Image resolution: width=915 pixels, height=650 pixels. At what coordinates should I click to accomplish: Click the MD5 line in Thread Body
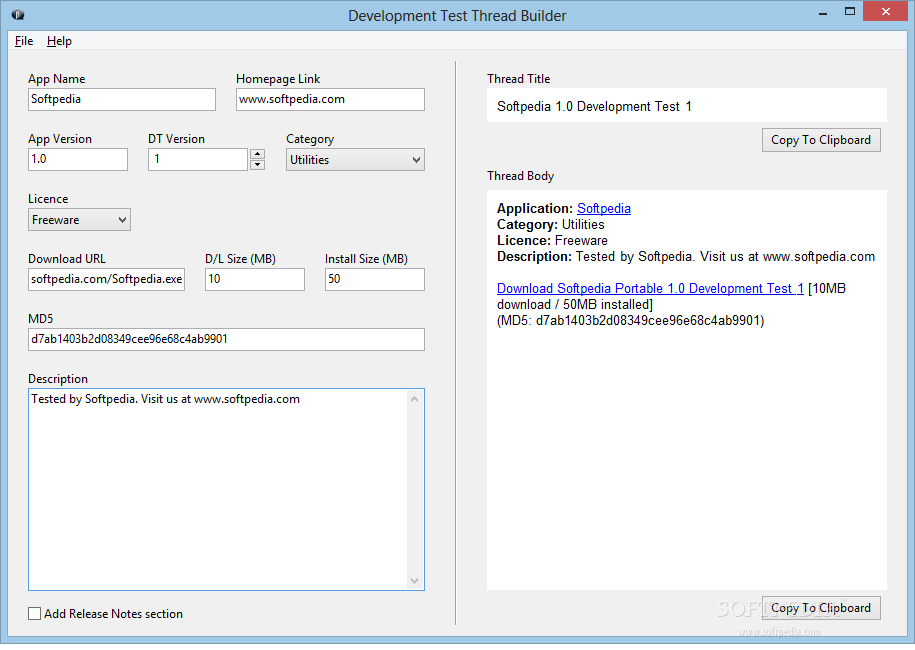point(630,321)
